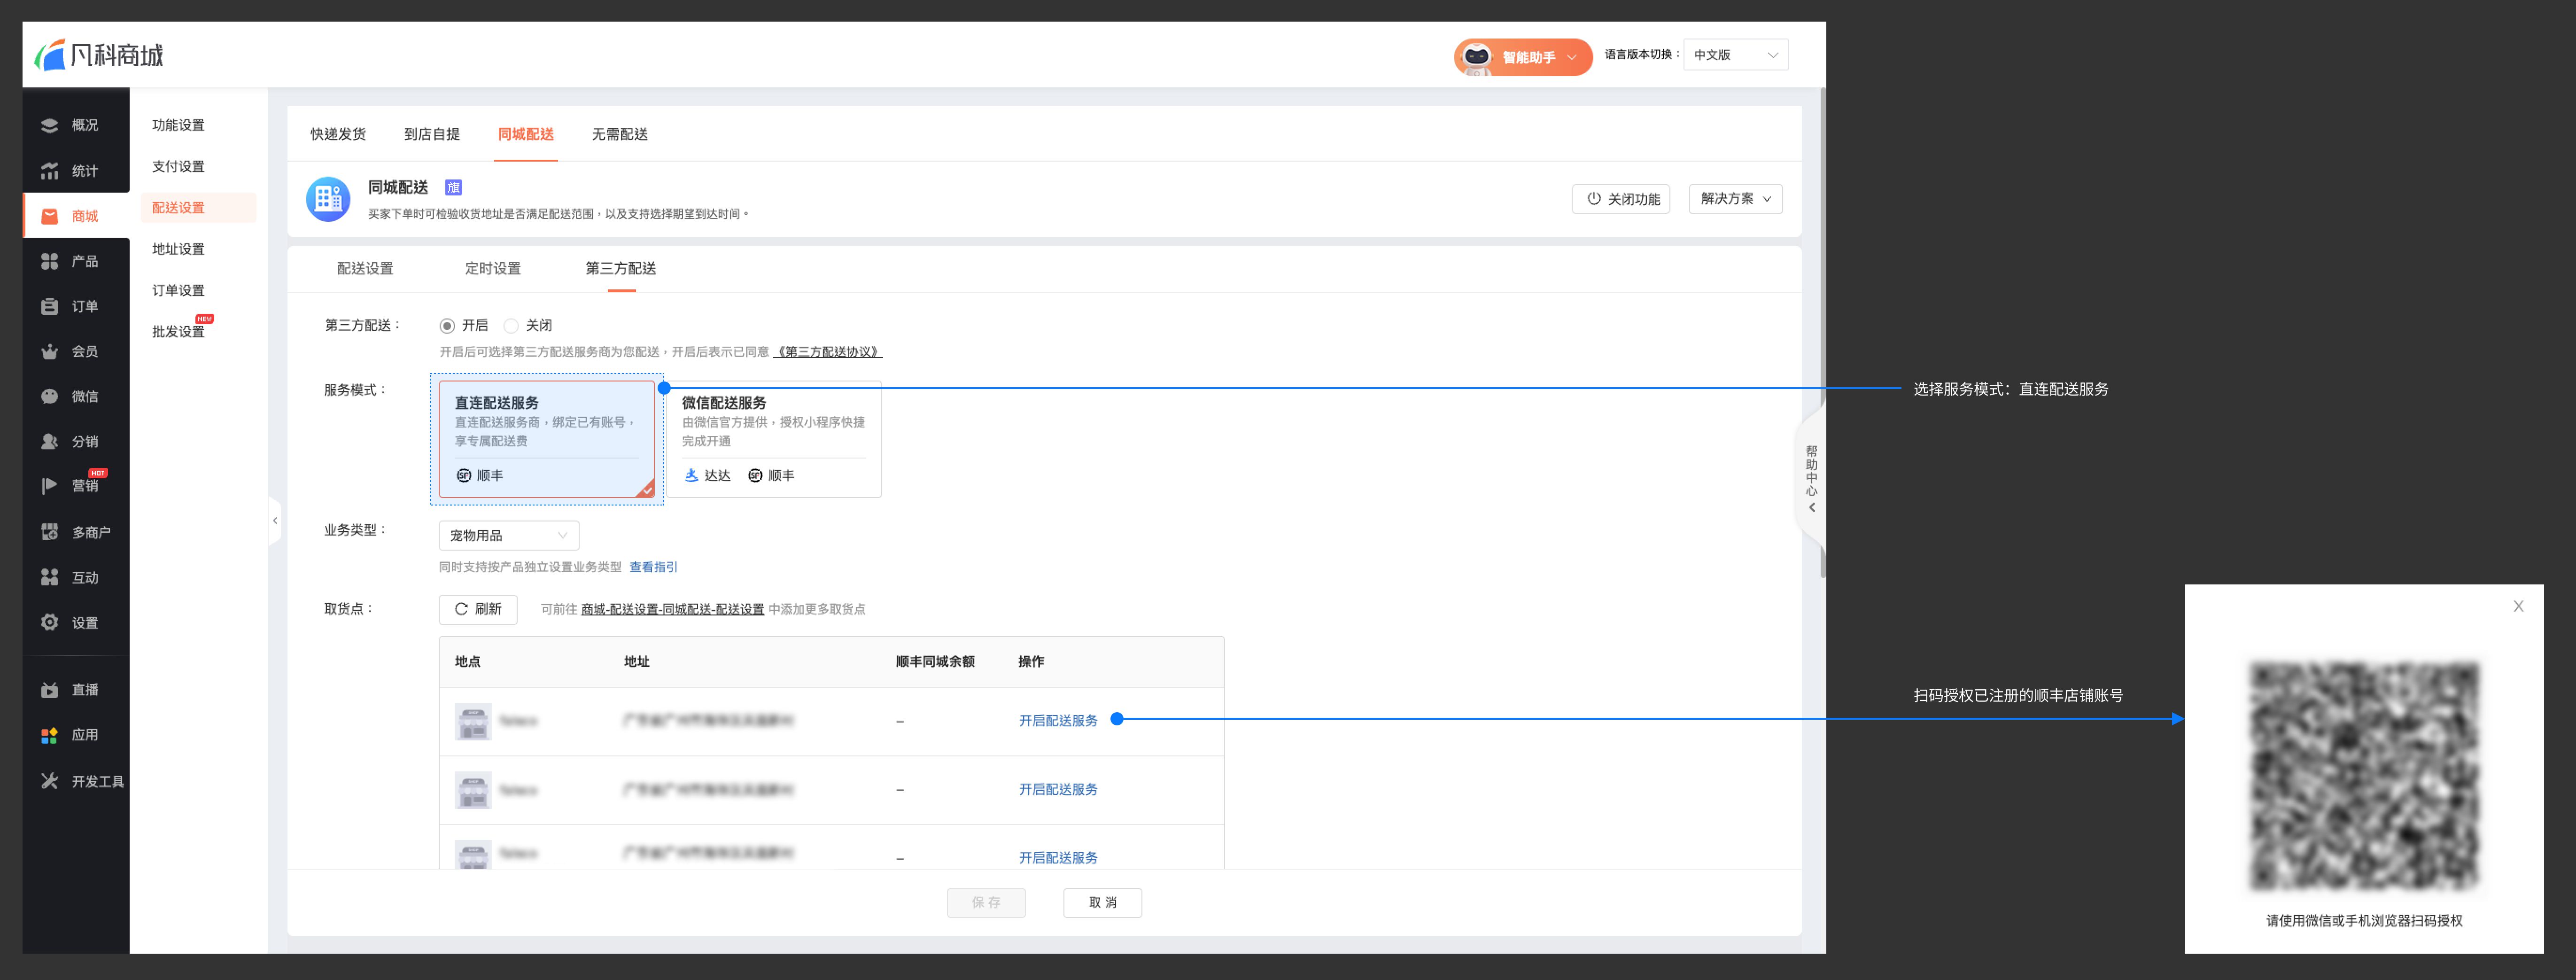The image size is (2576, 980).
Task: Open 支付设置 in submenu
Action: (178, 166)
